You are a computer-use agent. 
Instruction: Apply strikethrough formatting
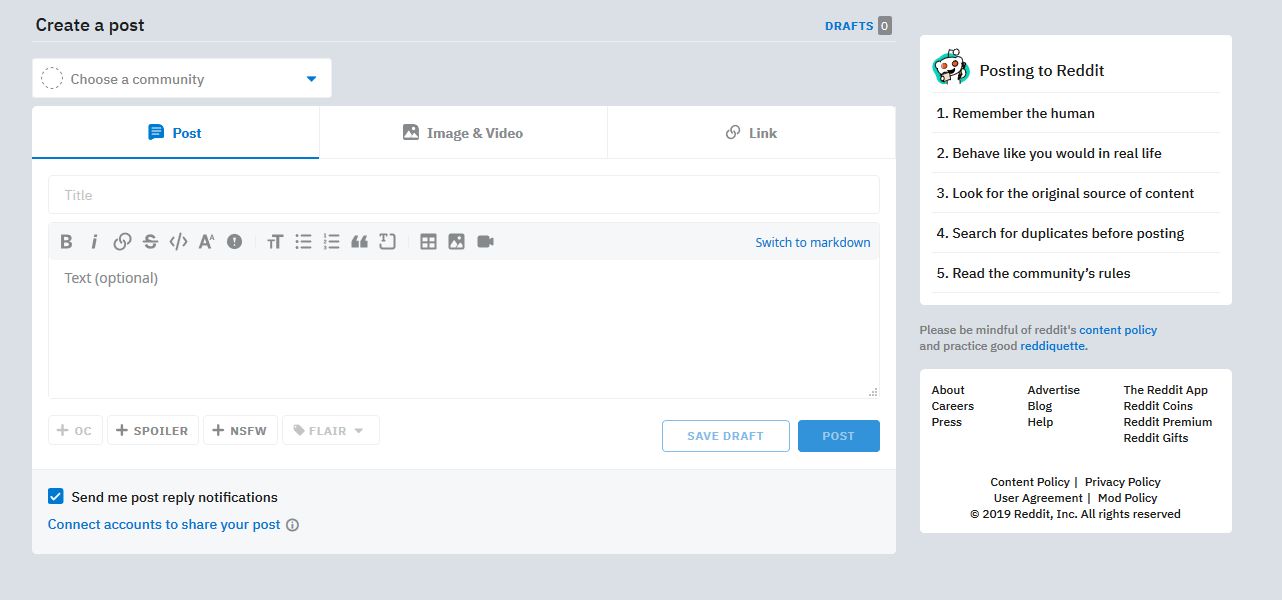tap(150, 241)
